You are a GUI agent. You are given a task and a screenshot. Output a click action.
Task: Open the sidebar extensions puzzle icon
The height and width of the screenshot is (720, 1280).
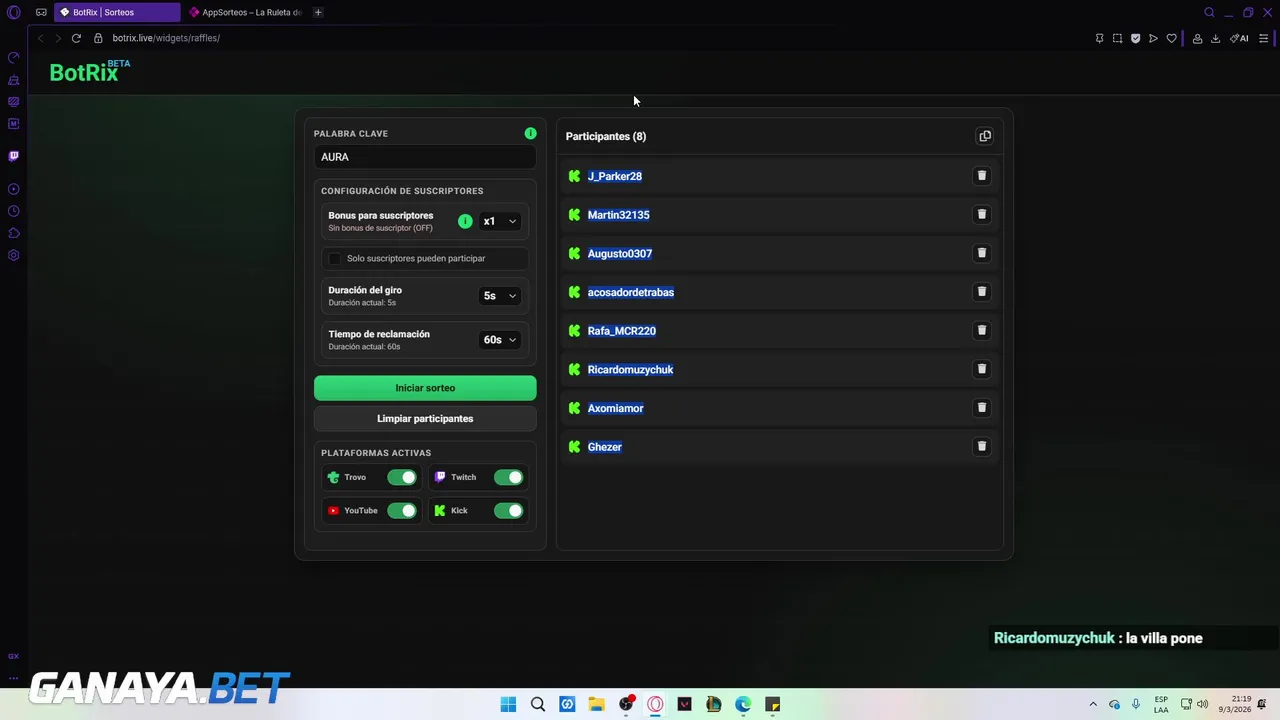[x=14, y=233]
